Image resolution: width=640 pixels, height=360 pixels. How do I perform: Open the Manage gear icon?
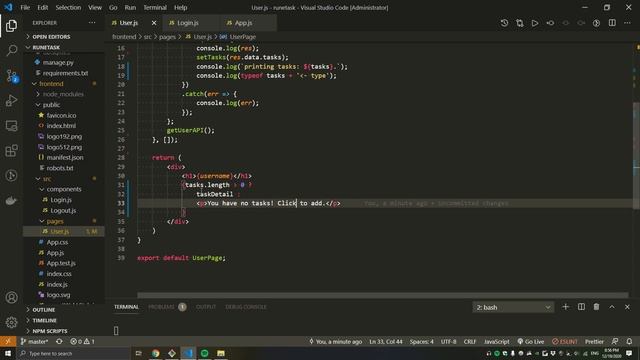tap(11, 322)
